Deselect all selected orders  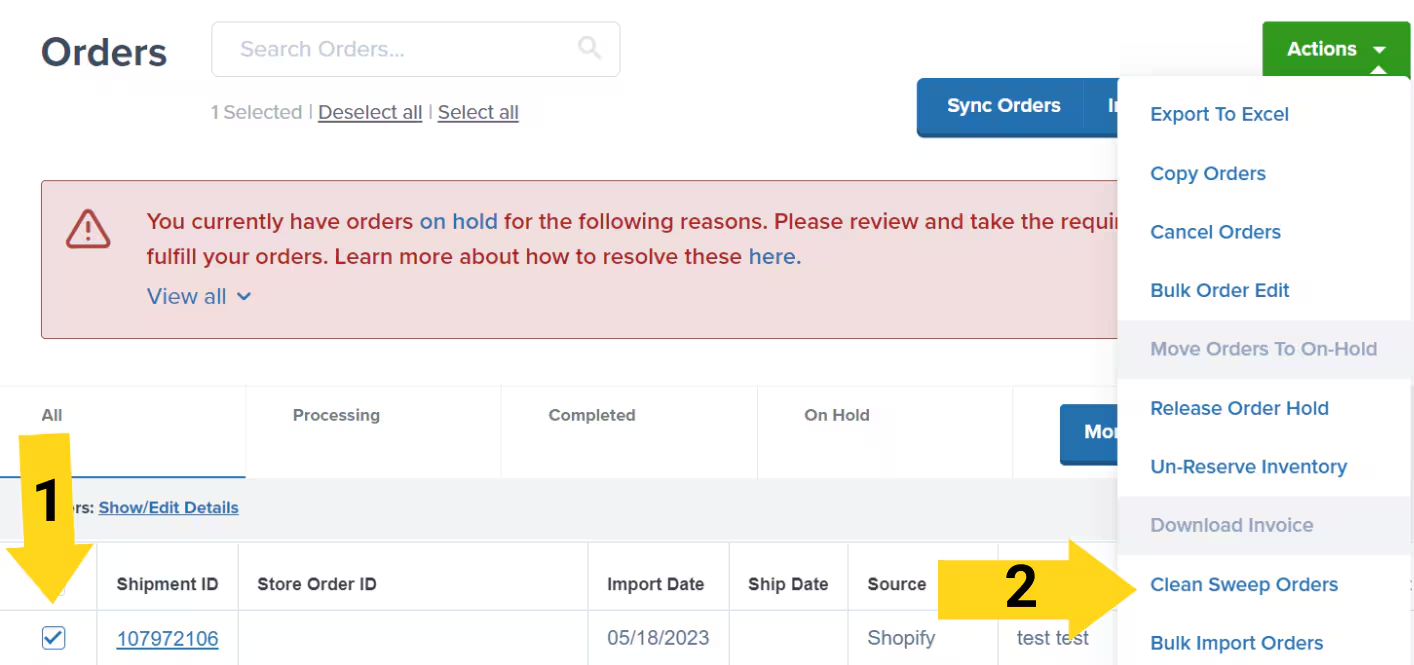[370, 112]
